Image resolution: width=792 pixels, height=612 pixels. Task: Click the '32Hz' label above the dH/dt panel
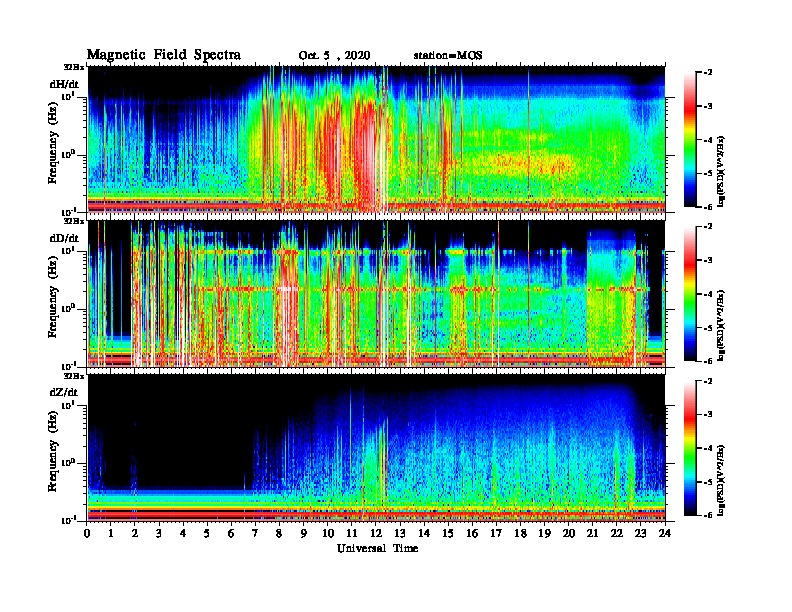74,67
